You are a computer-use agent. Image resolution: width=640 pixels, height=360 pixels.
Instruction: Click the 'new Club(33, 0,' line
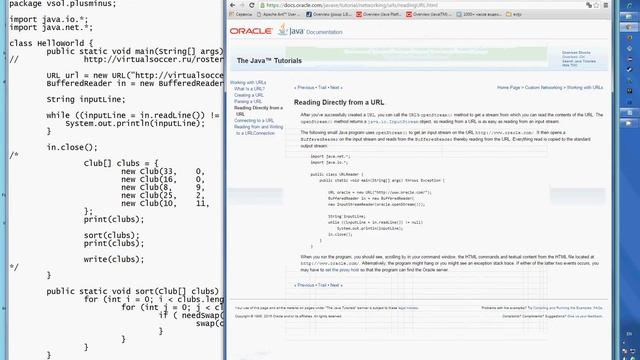point(163,171)
